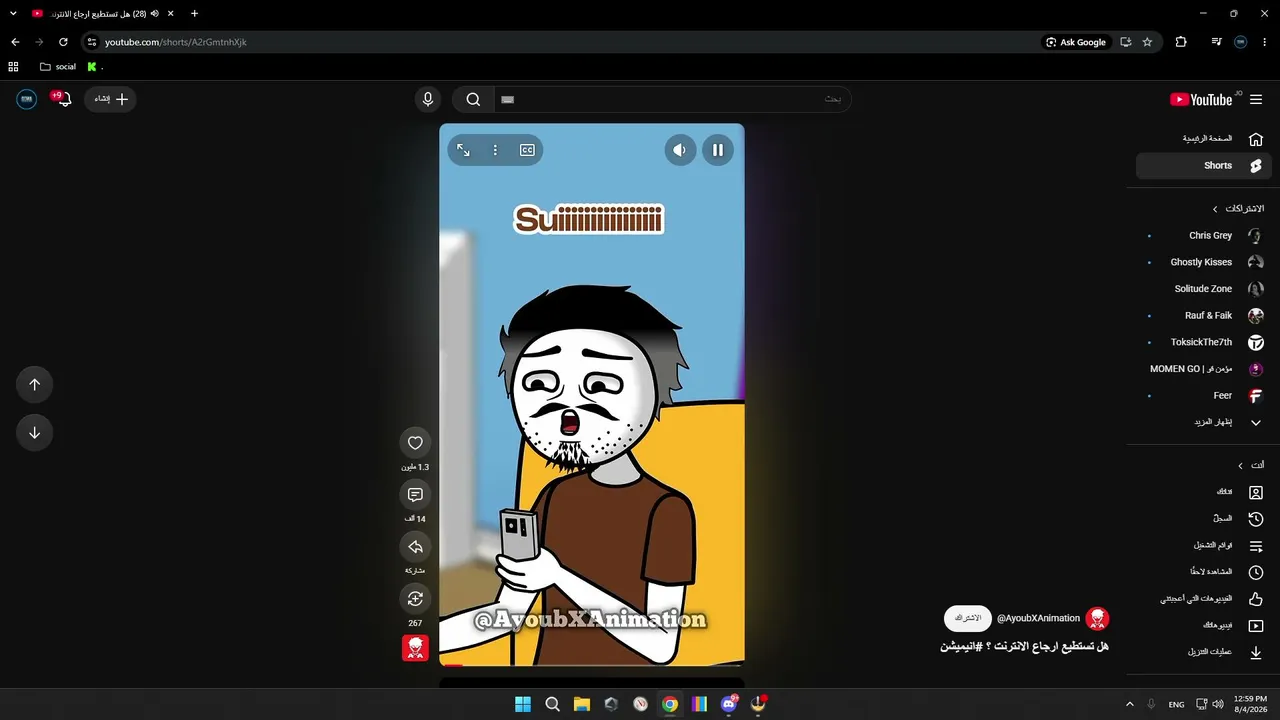Image resolution: width=1280 pixels, height=720 pixels.
Task: Mute the tab via speaker icon
Action: [155, 13]
